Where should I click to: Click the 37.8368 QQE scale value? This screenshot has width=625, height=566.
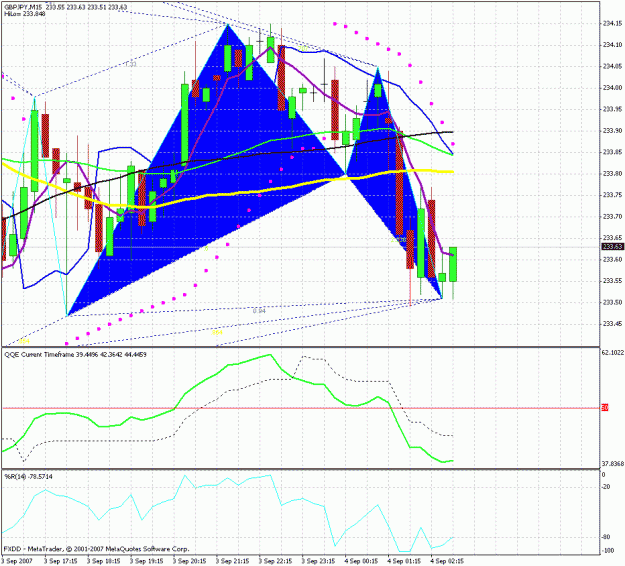[613, 464]
